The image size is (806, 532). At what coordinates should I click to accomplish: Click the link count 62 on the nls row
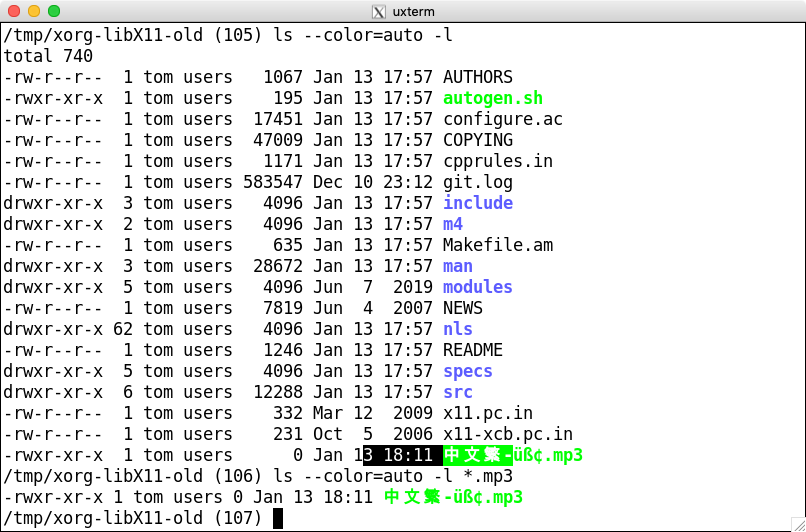coord(123,329)
